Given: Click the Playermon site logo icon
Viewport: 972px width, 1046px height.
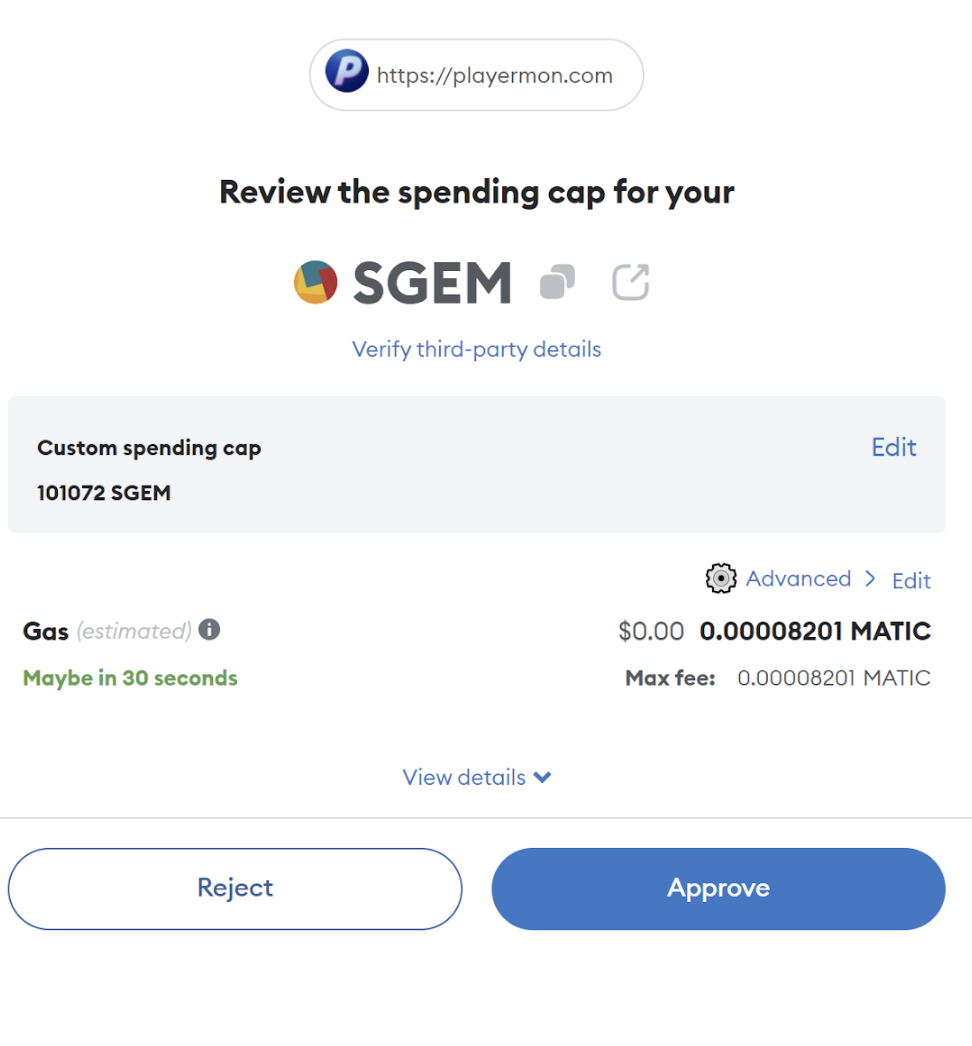Looking at the screenshot, I should (347, 73).
